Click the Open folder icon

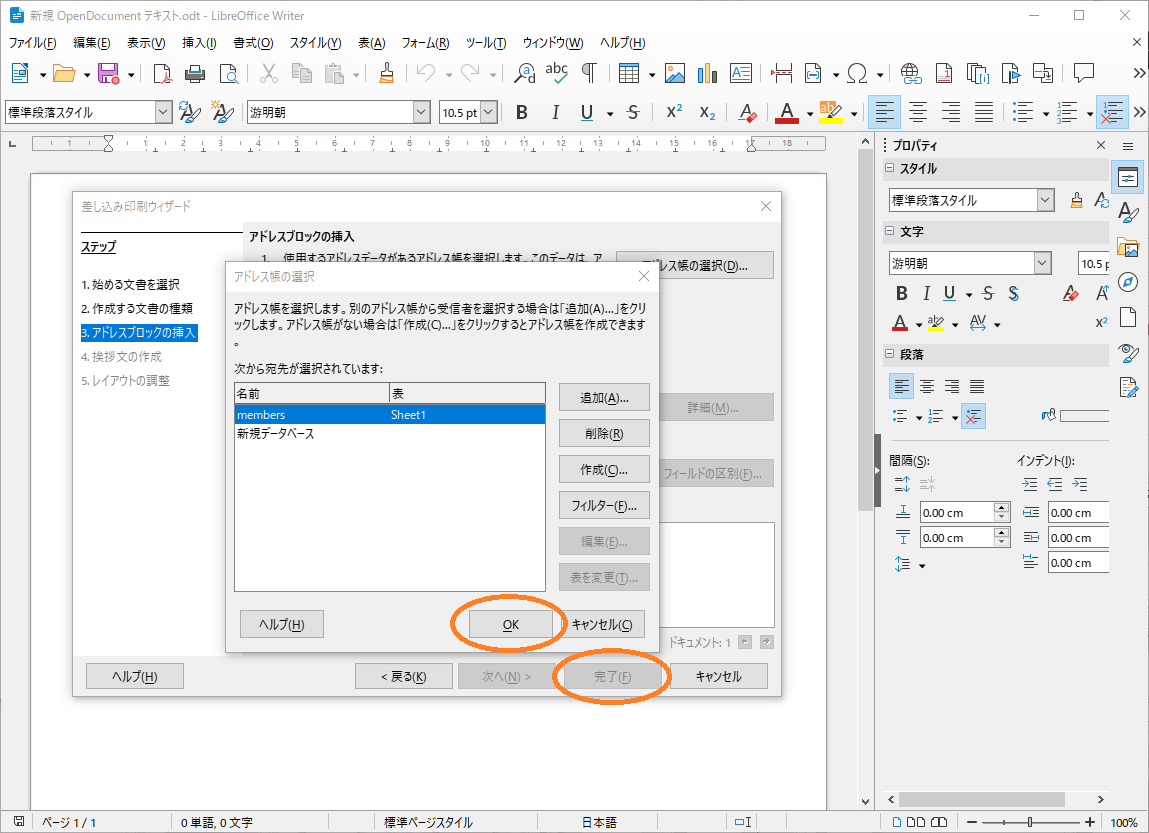(64, 73)
